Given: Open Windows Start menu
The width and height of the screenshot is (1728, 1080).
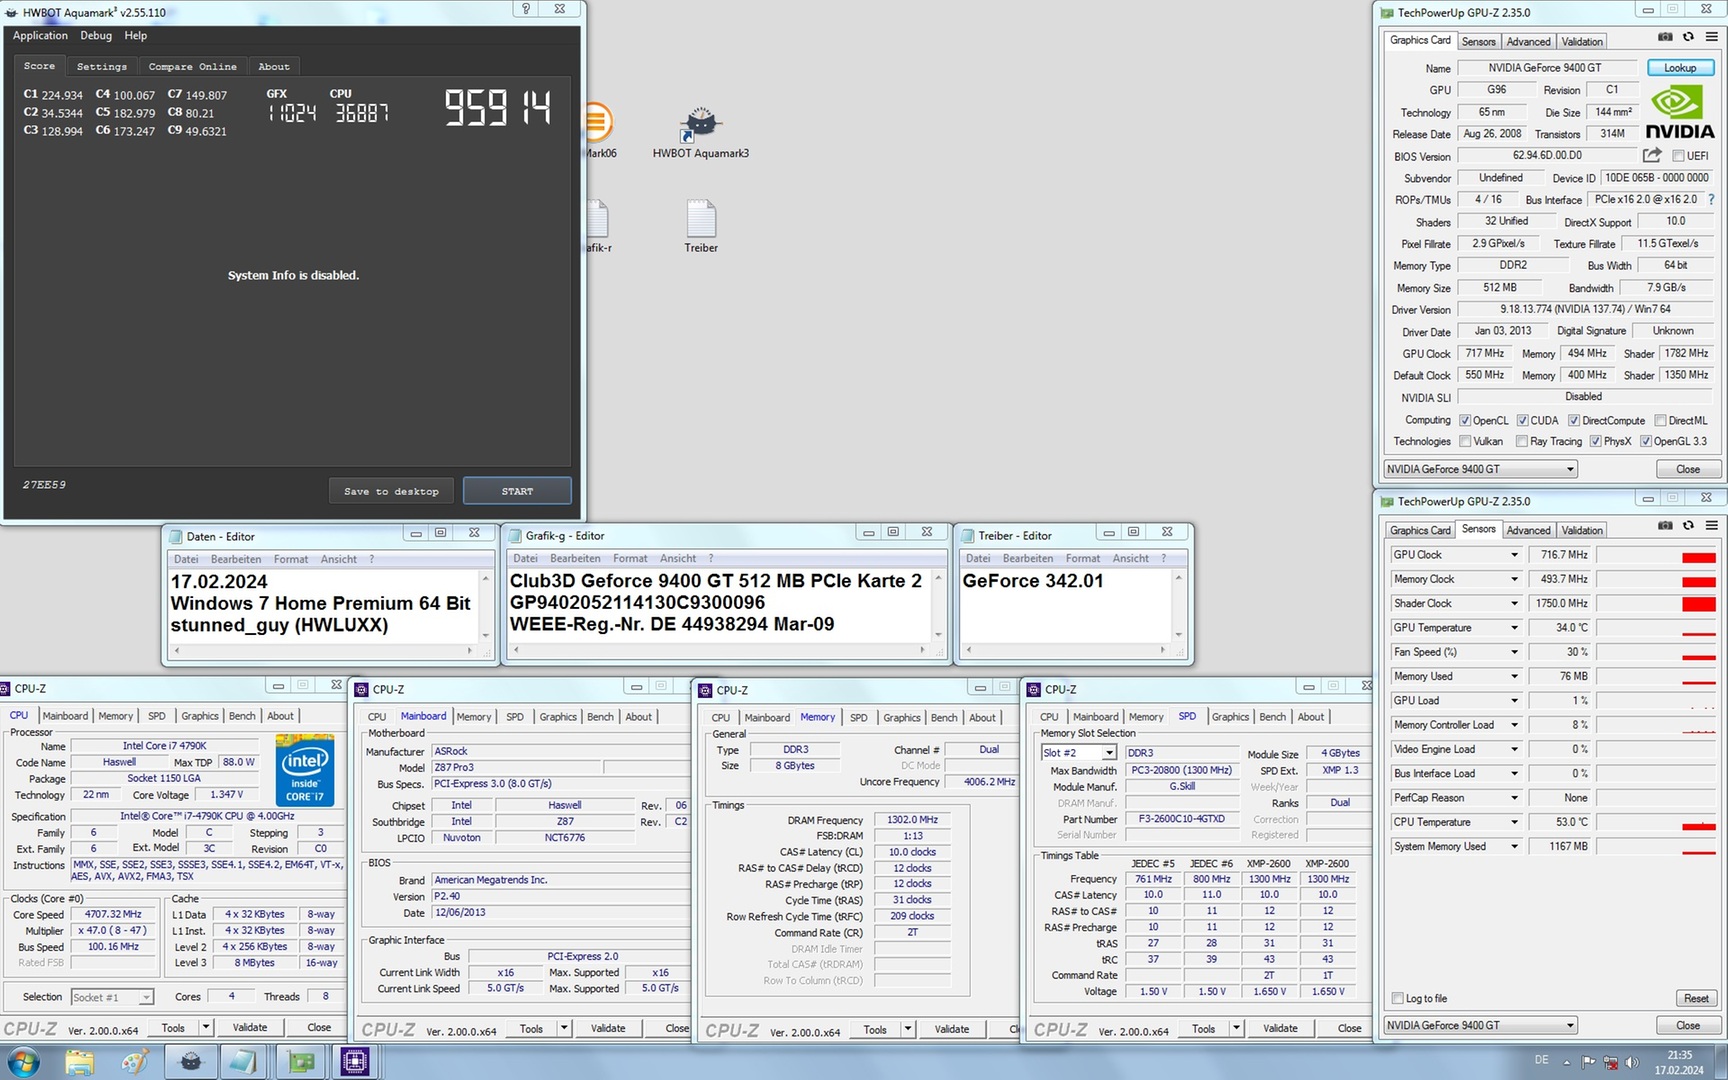Looking at the screenshot, I should pyautogui.click(x=22, y=1061).
